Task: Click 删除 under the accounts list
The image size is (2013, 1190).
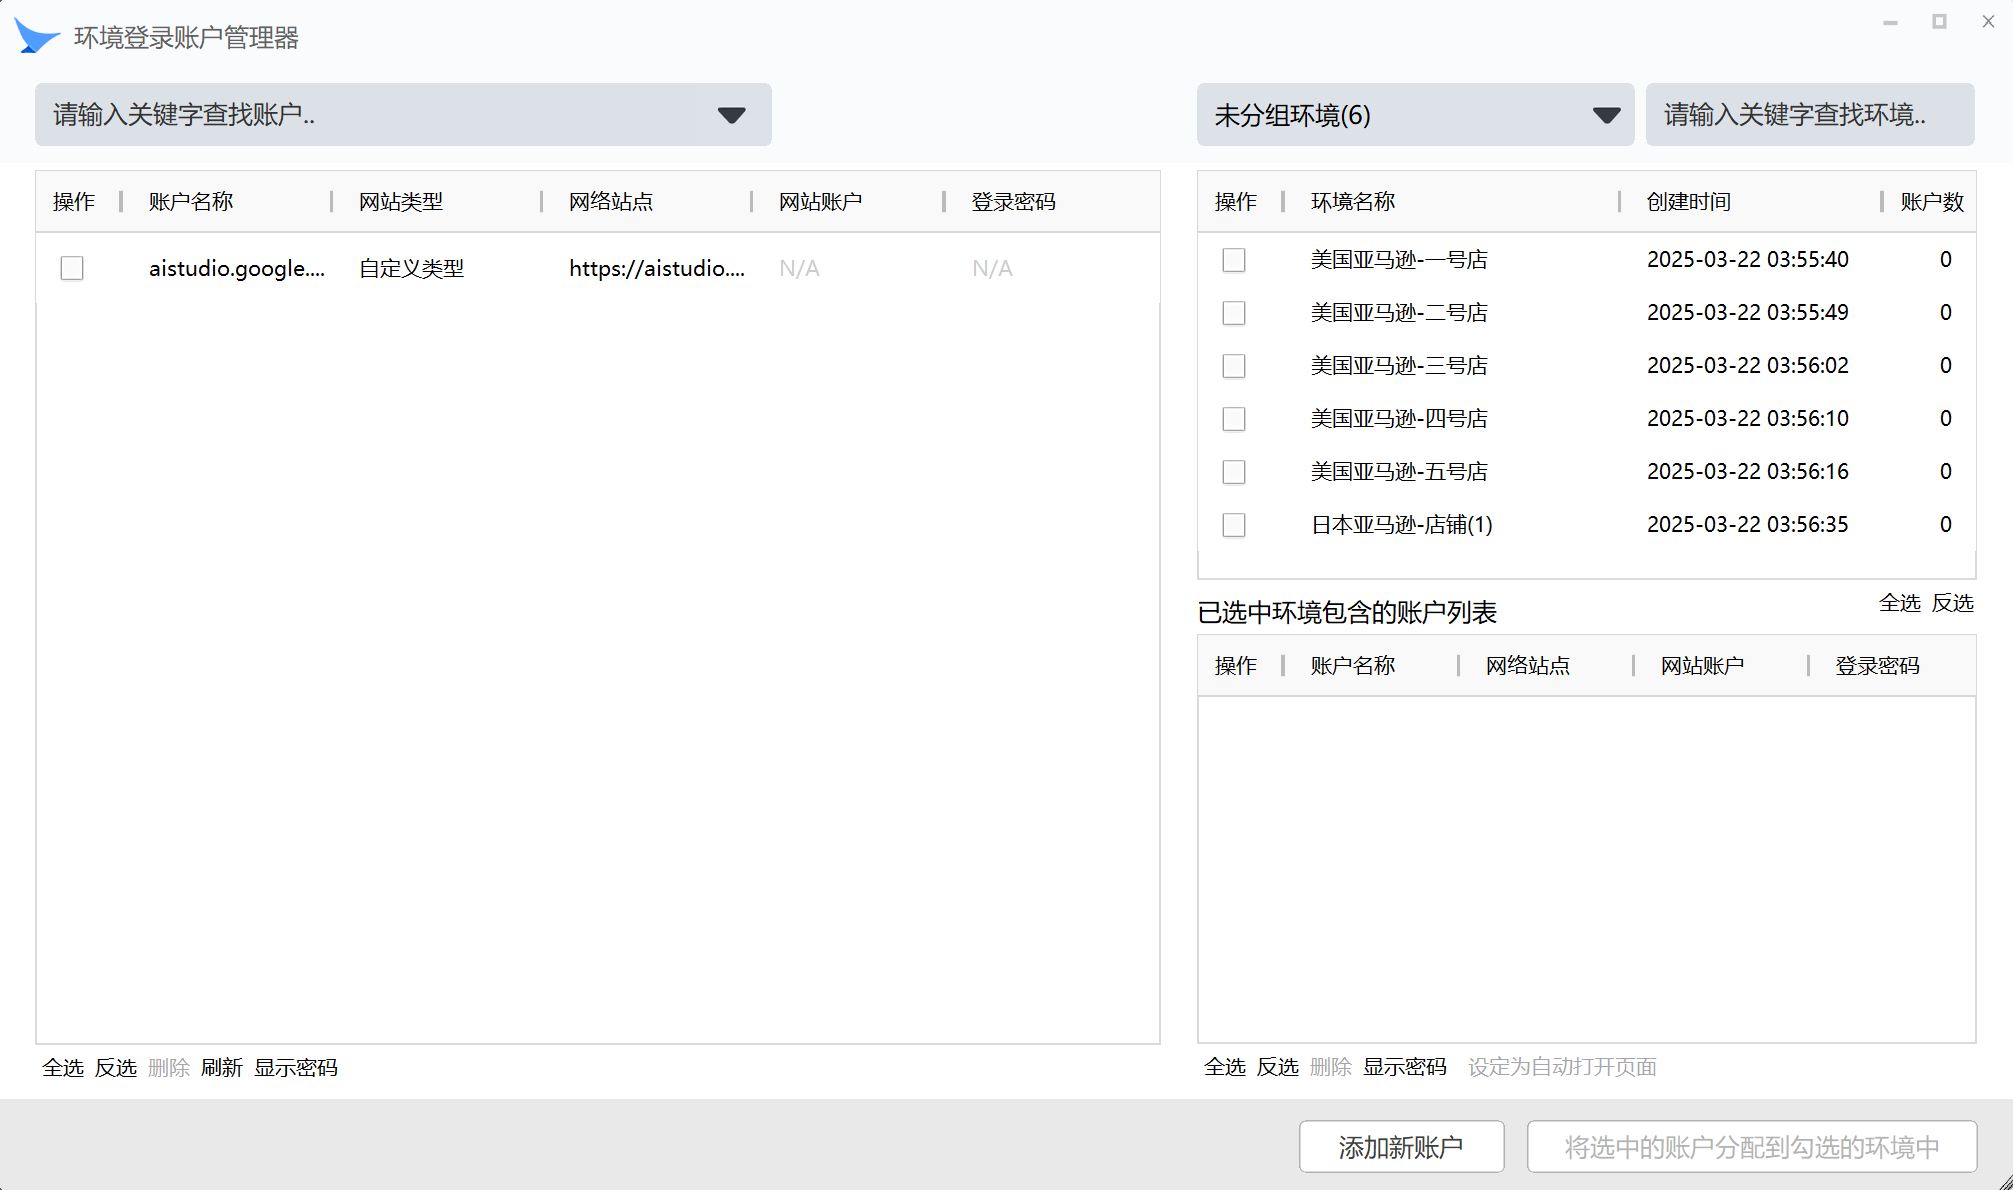Action: 169,1068
